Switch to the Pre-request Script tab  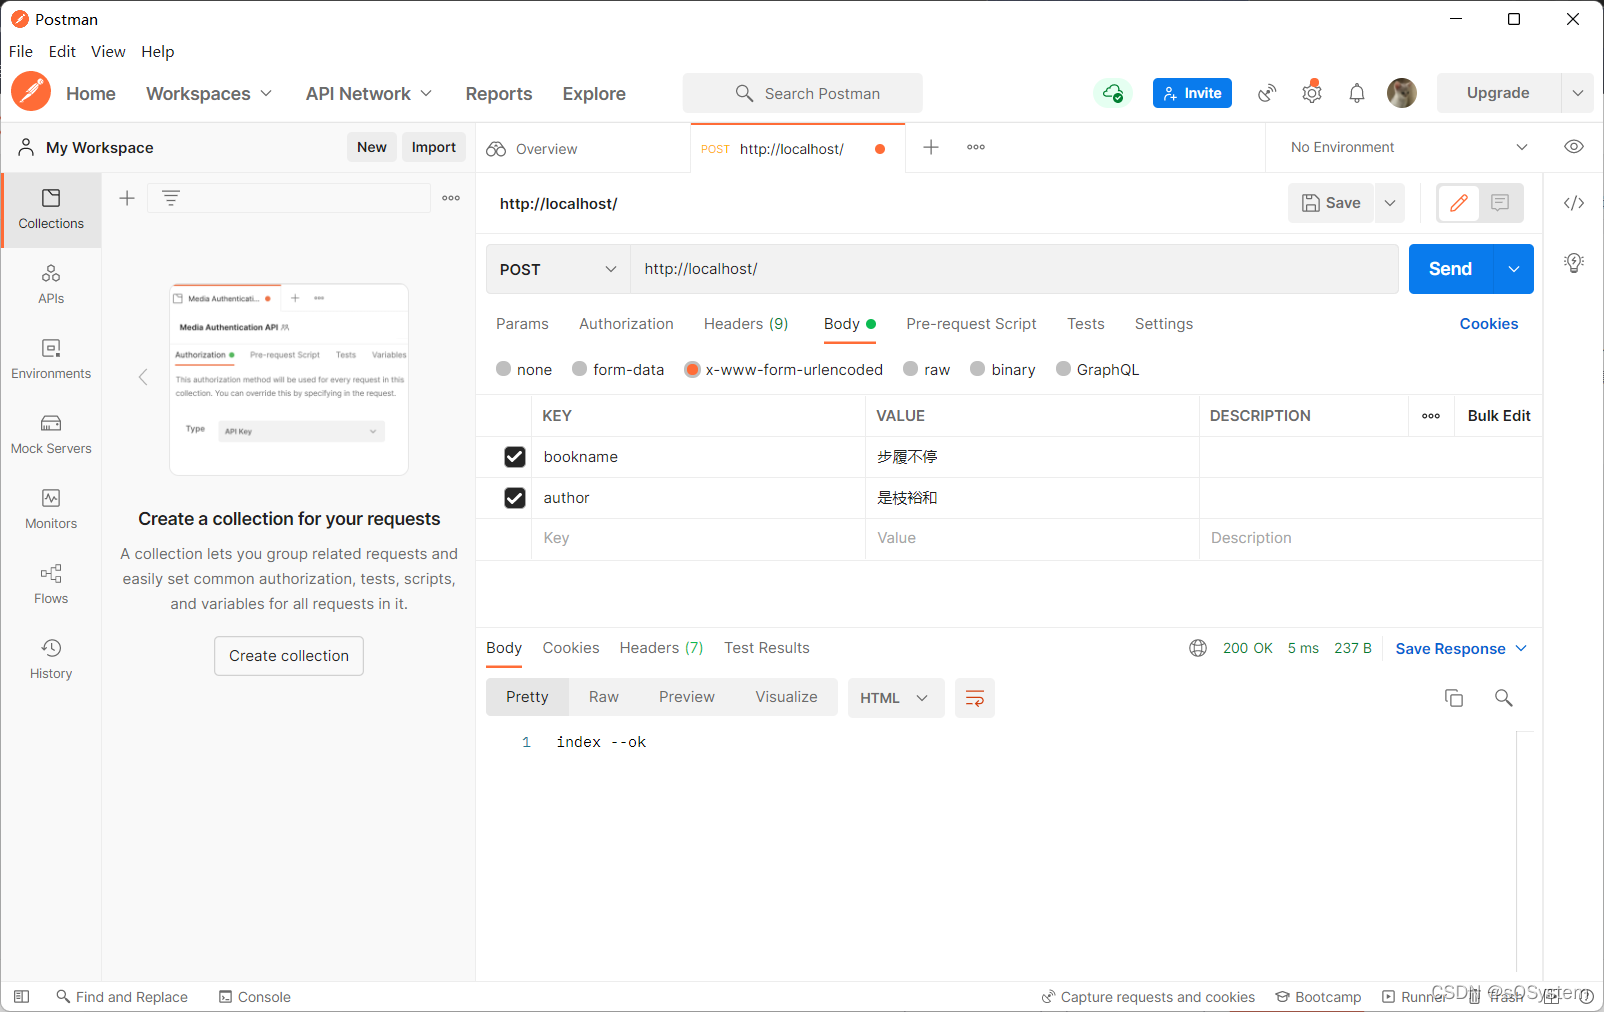pos(971,324)
